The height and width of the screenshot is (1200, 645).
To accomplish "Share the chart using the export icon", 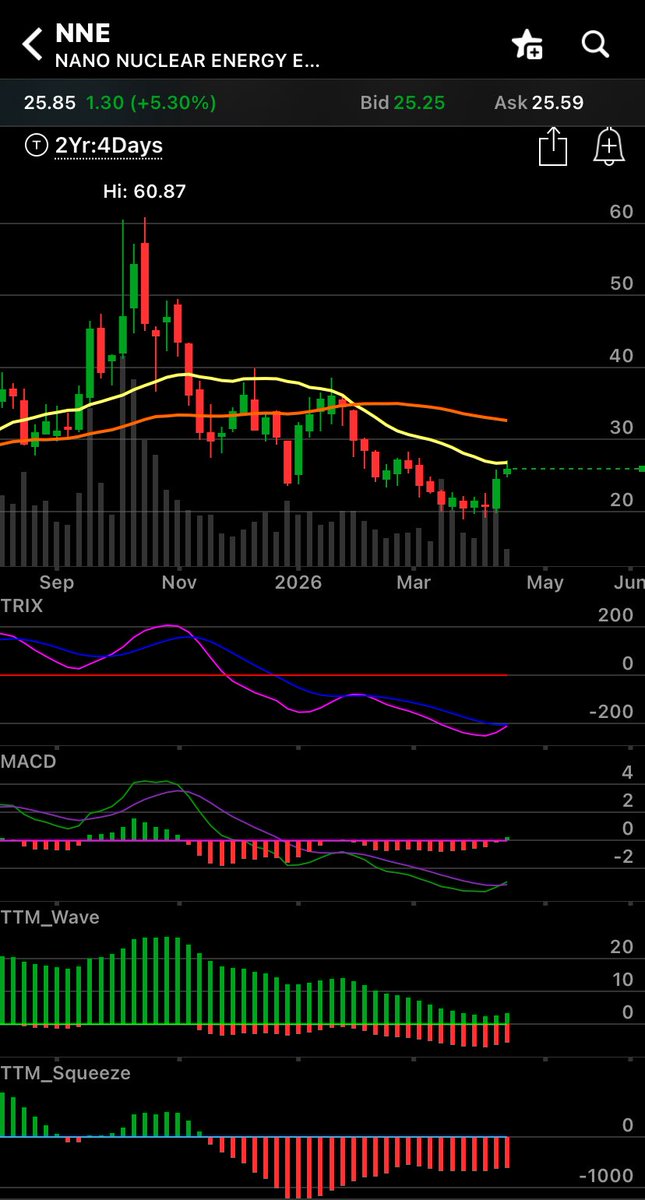I will [x=552, y=147].
